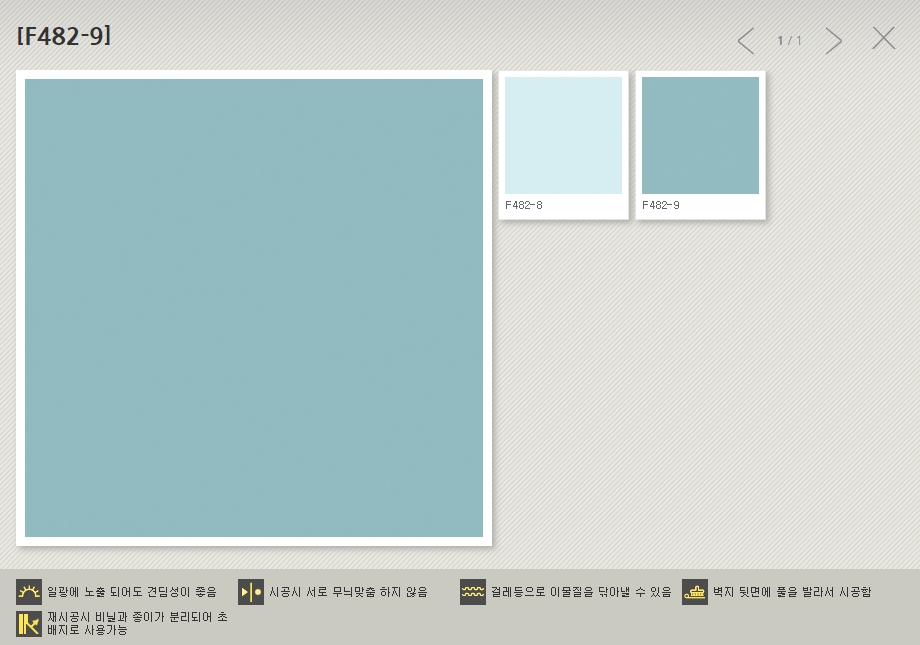Select the F482-9 teal thumbnail

(700, 135)
